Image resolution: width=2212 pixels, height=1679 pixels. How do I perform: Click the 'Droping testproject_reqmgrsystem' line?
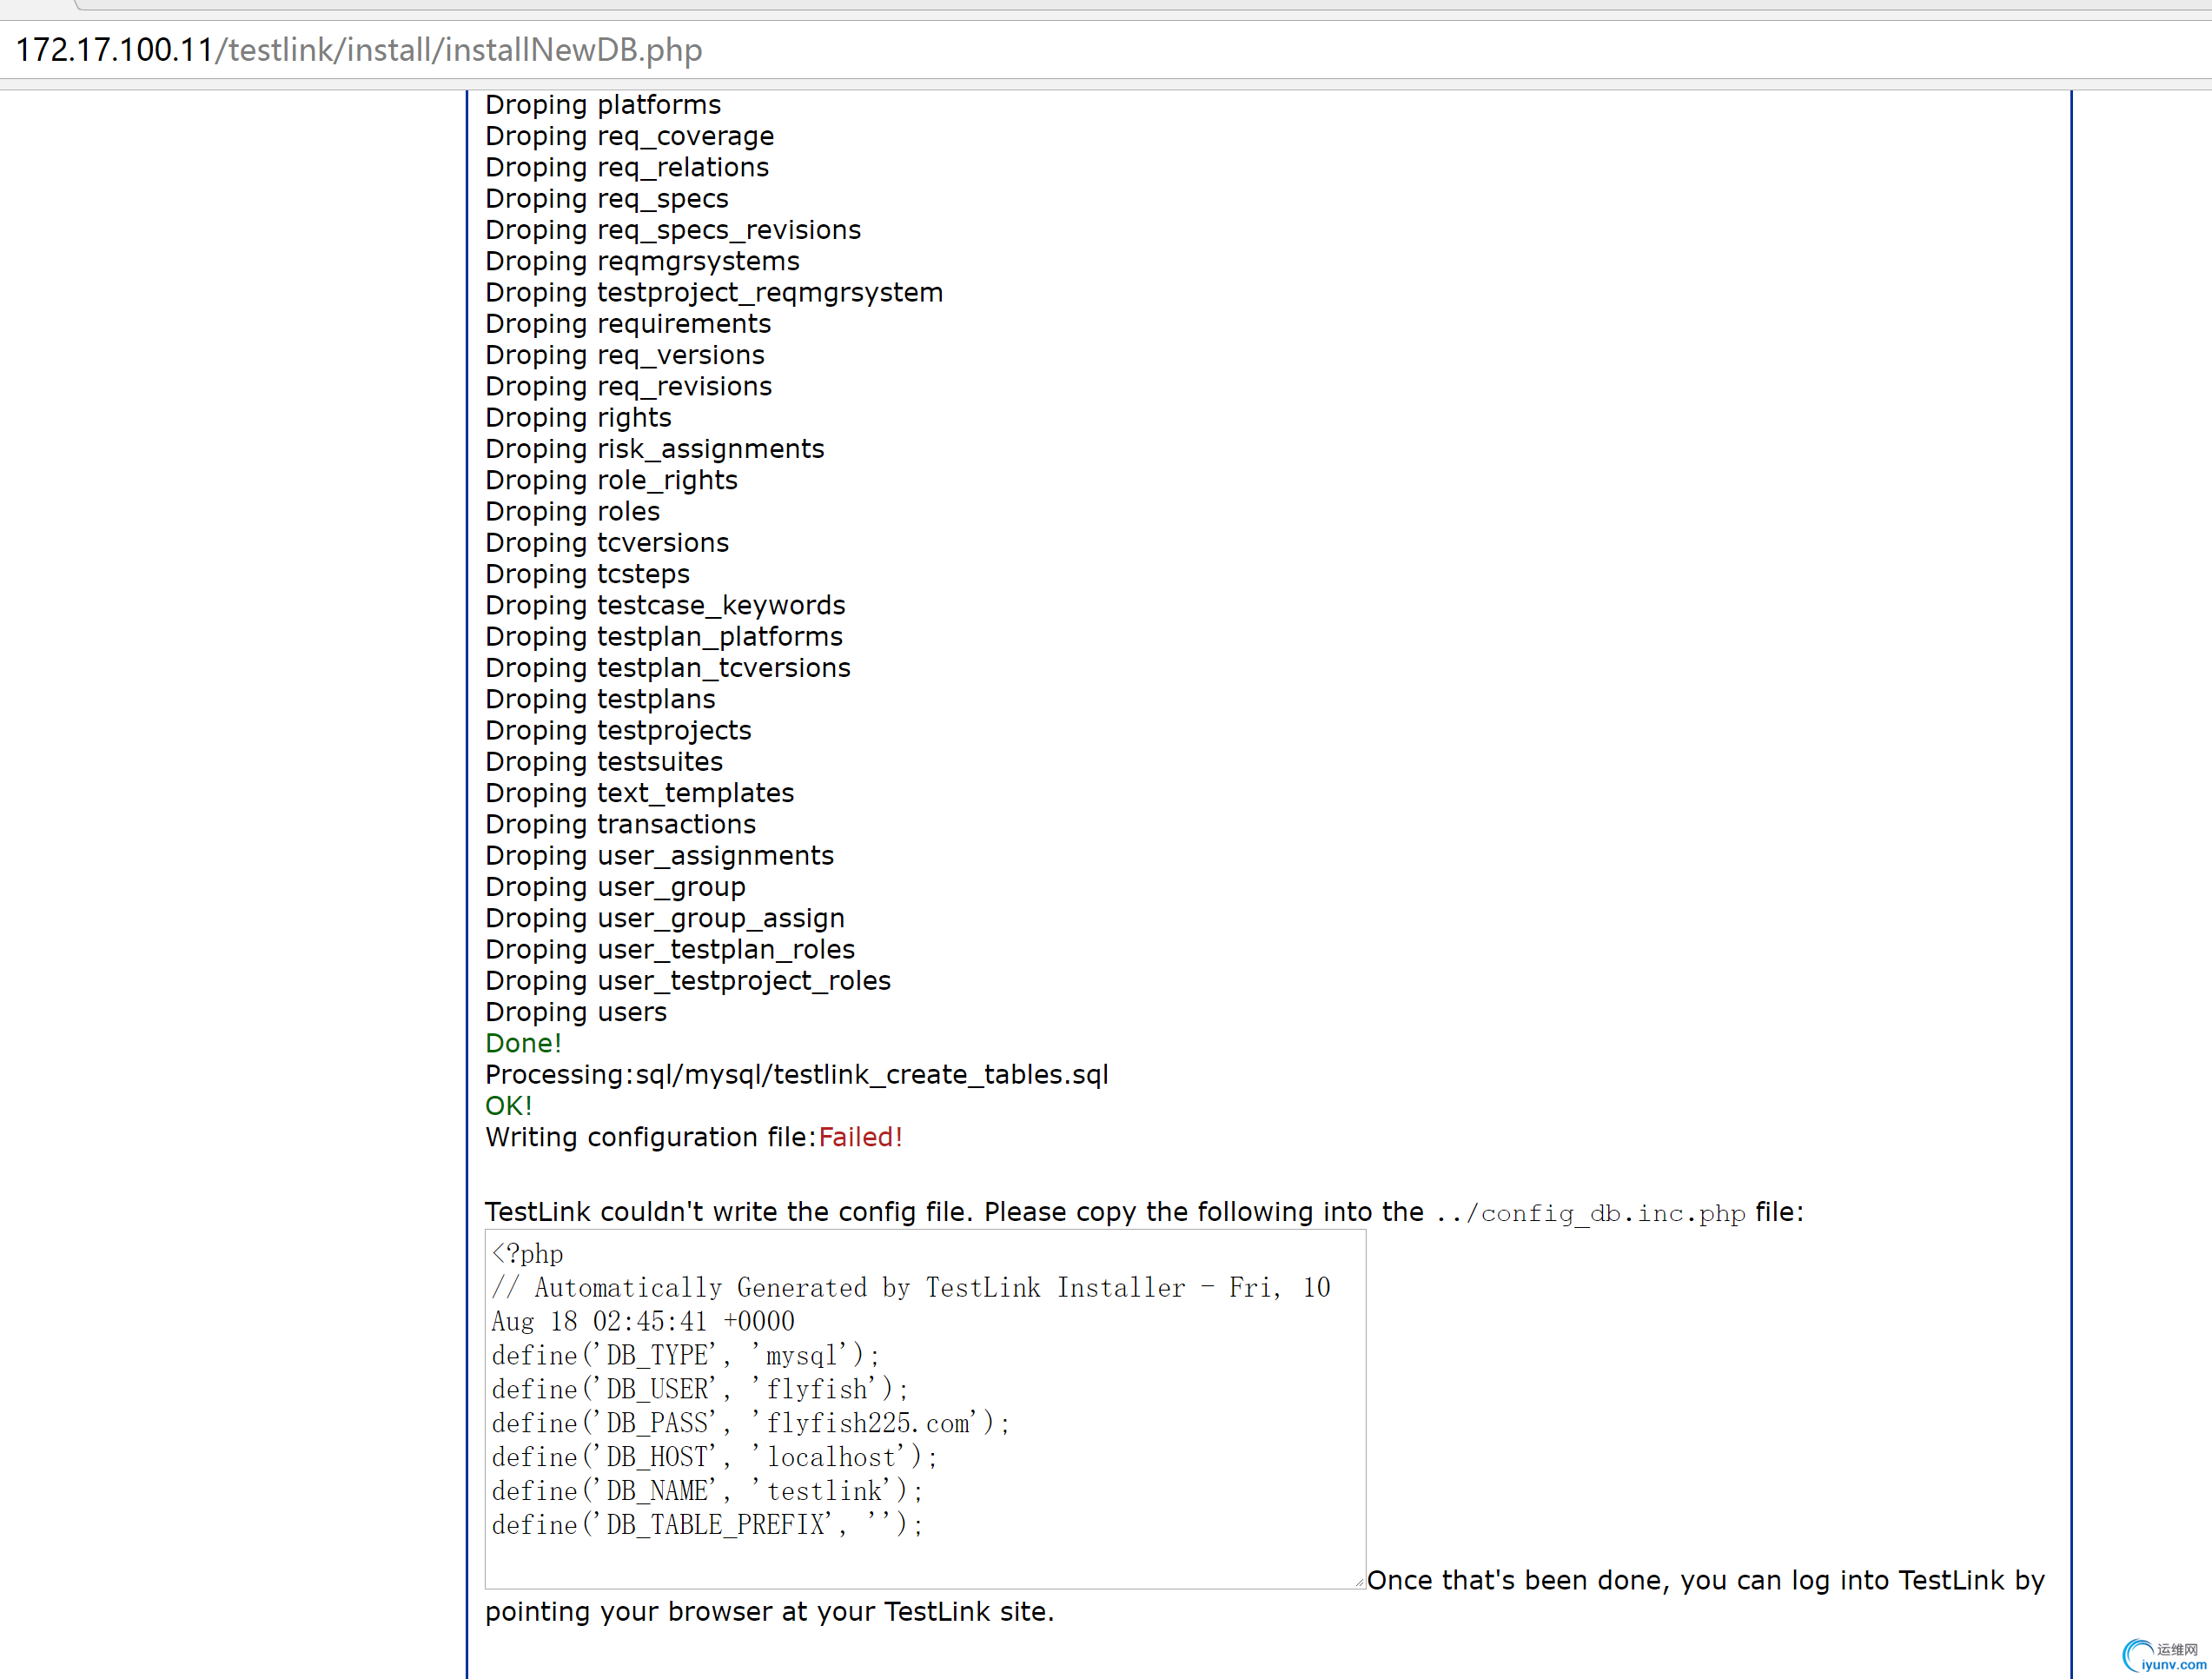pyautogui.click(x=714, y=293)
